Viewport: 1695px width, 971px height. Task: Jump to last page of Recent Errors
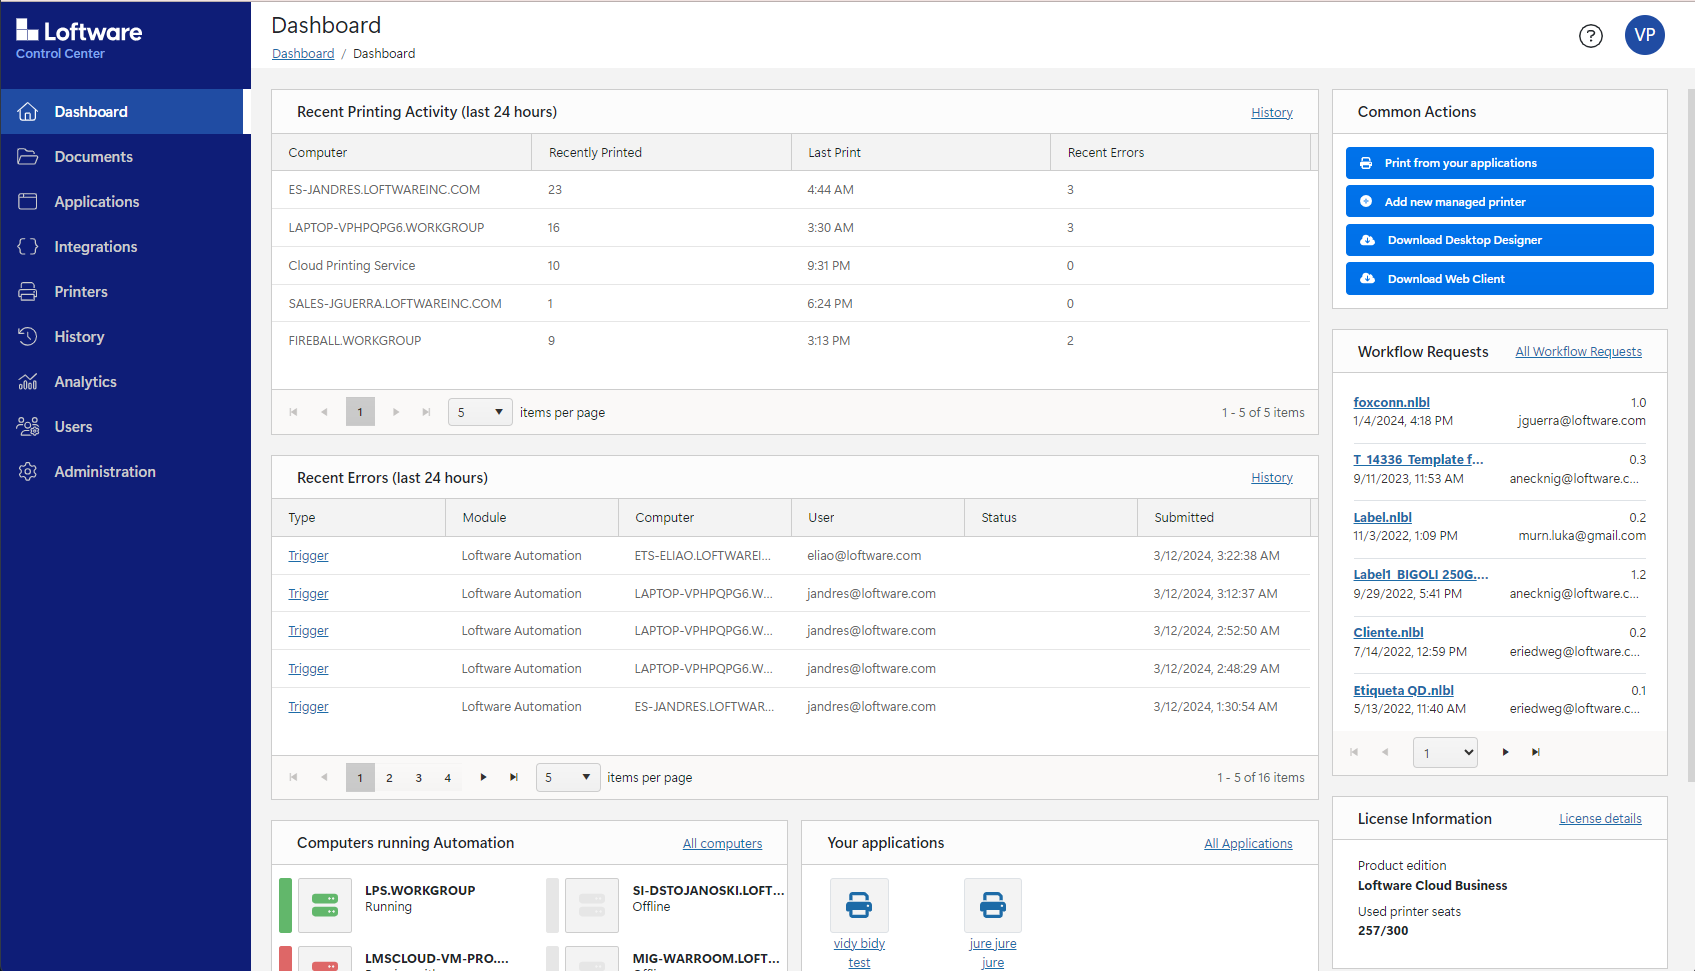coord(514,777)
